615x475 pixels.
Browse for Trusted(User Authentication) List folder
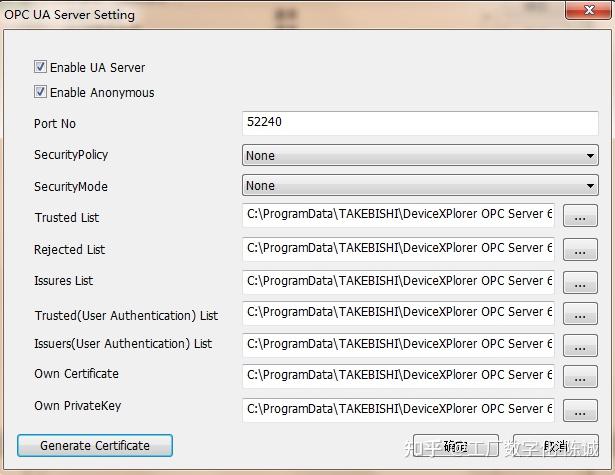click(580, 313)
